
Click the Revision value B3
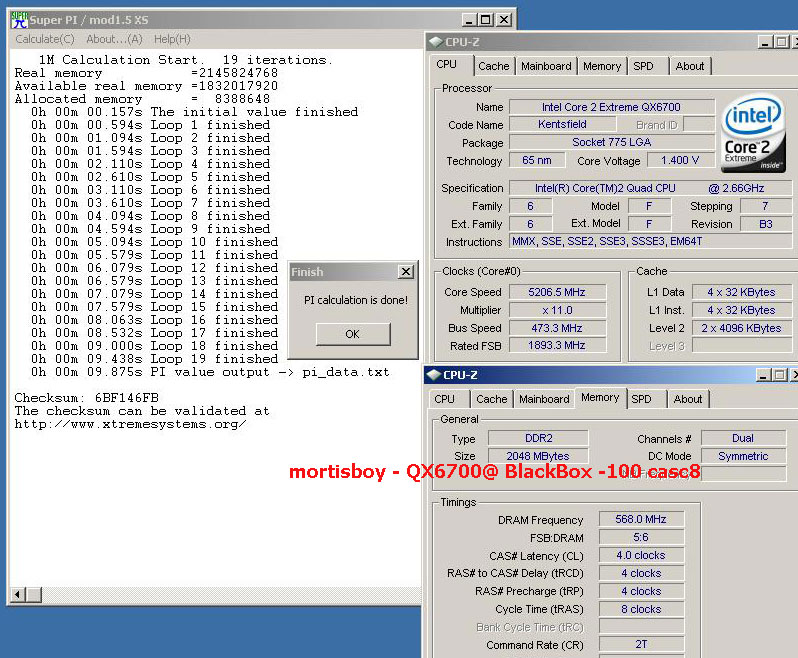click(765, 224)
